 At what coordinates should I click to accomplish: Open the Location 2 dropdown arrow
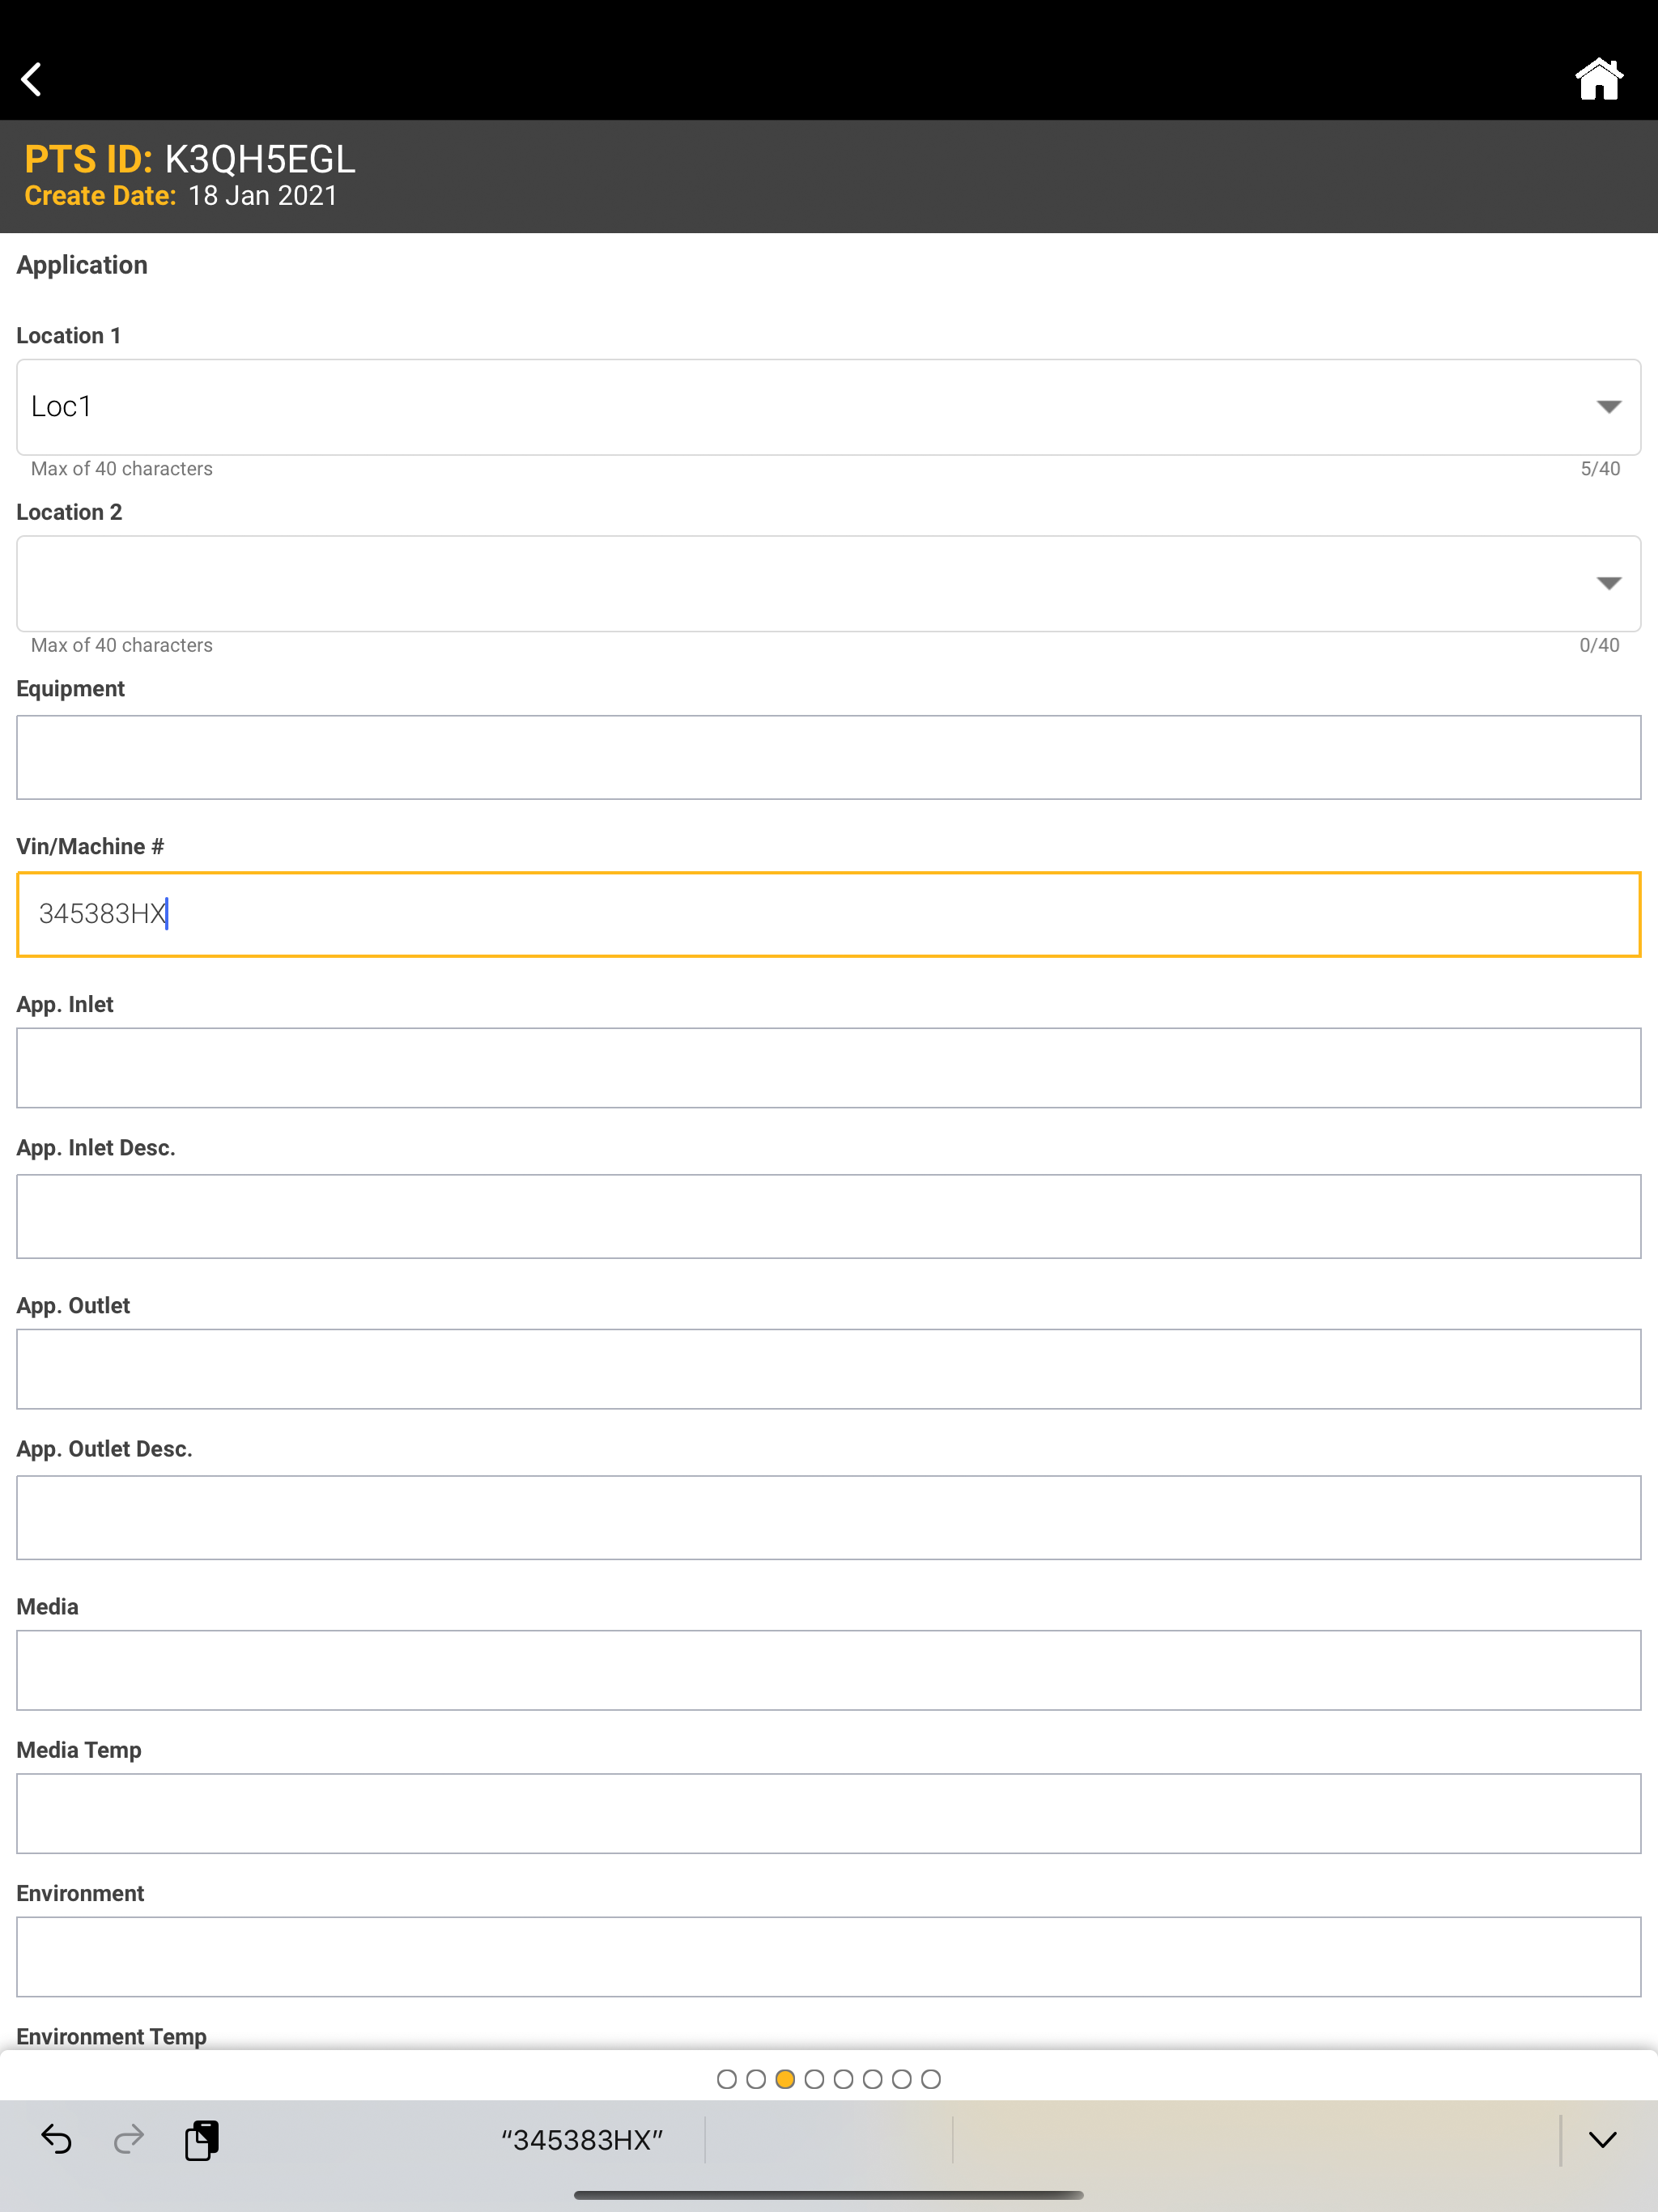[x=1608, y=583]
